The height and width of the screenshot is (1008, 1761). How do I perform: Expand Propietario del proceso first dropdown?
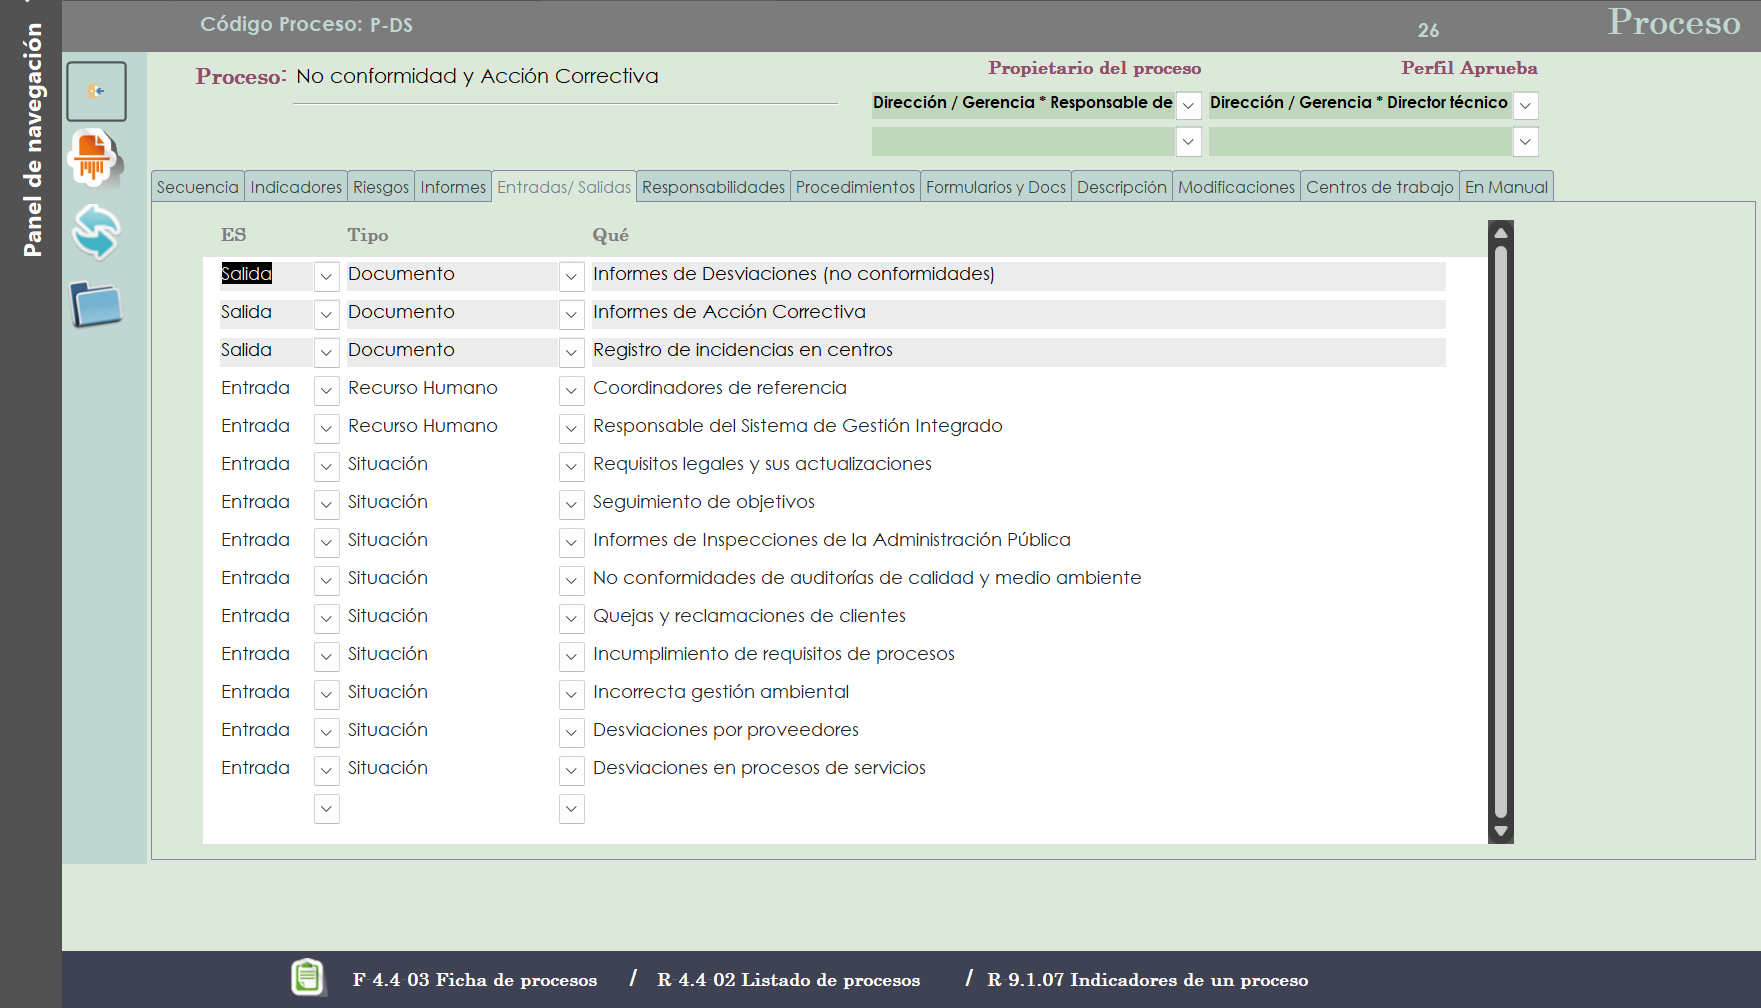click(1188, 105)
